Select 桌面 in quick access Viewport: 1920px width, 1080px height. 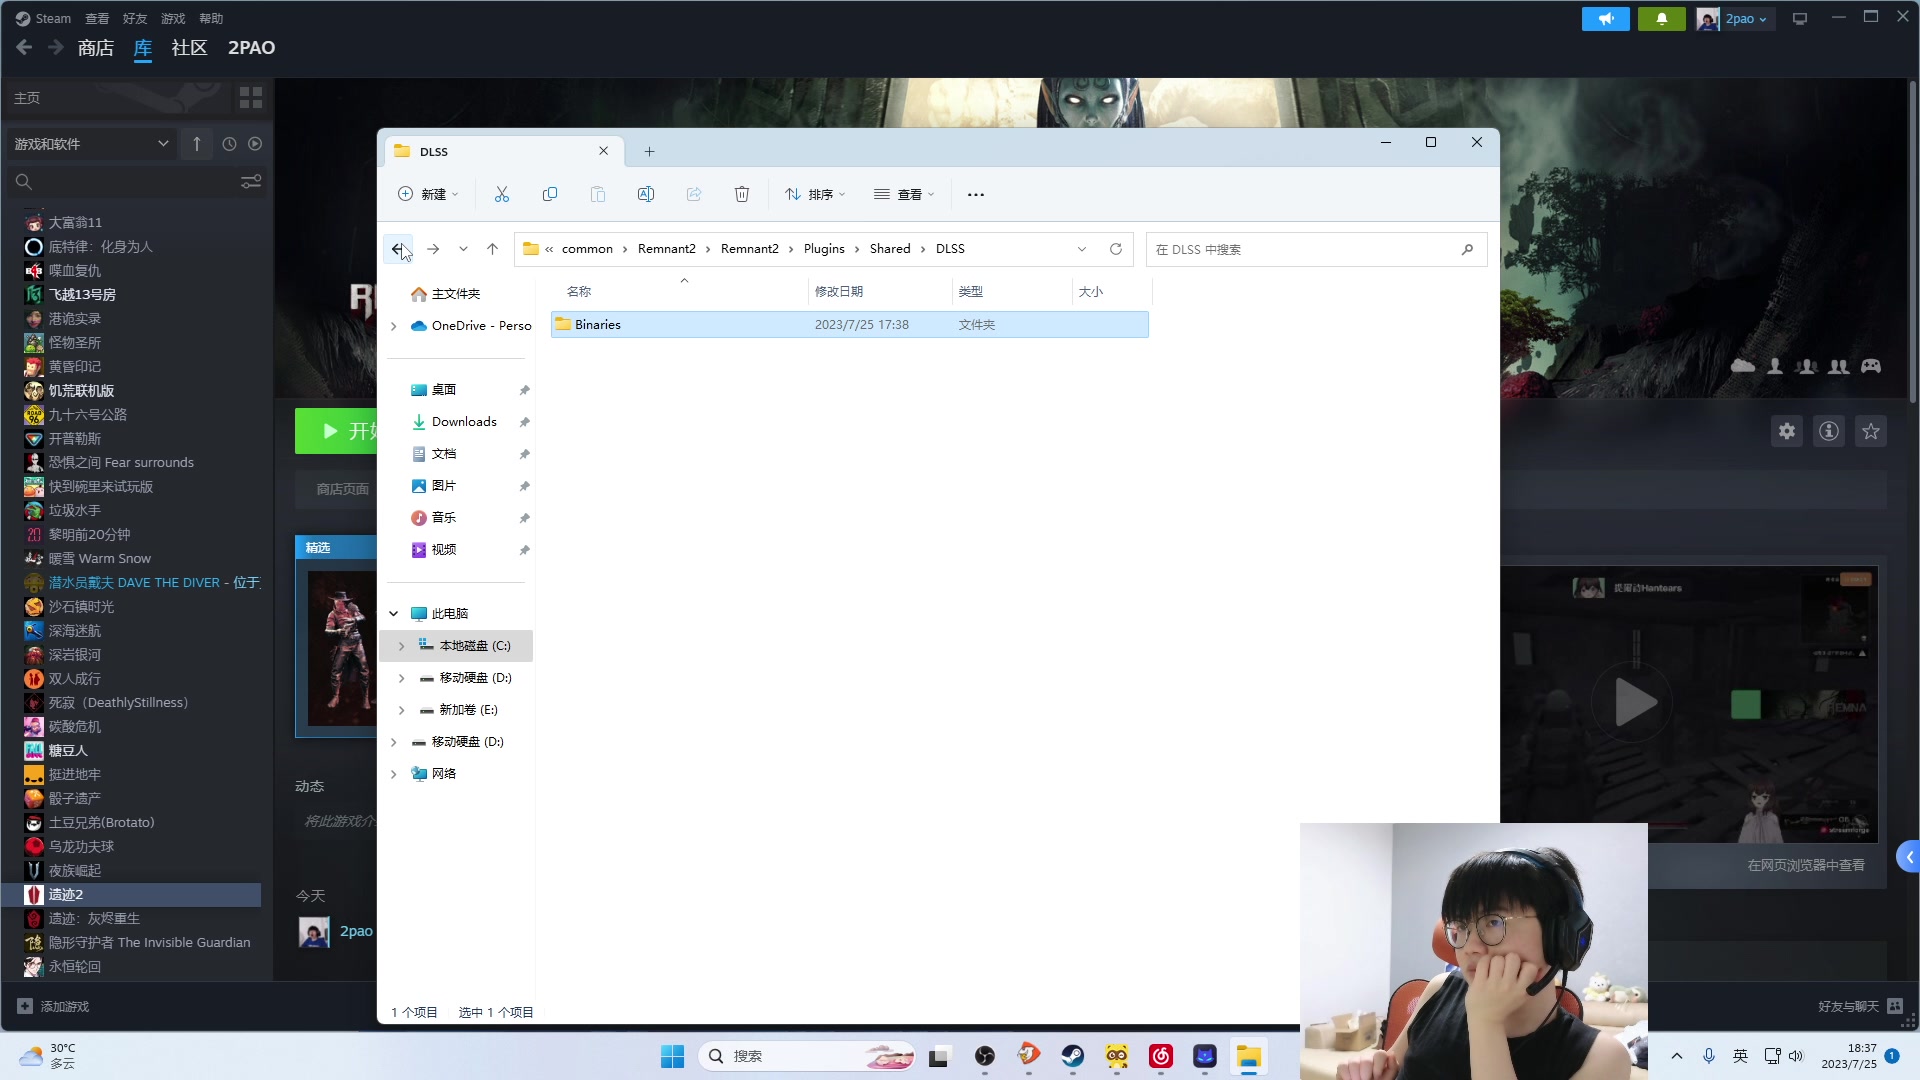pos(444,390)
